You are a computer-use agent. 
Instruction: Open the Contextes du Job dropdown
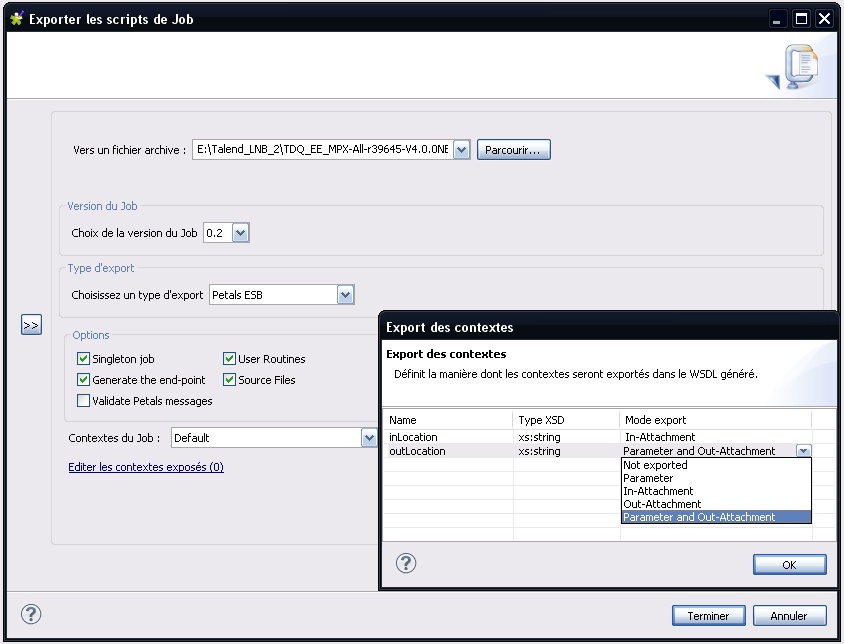pyautogui.click(x=368, y=438)
